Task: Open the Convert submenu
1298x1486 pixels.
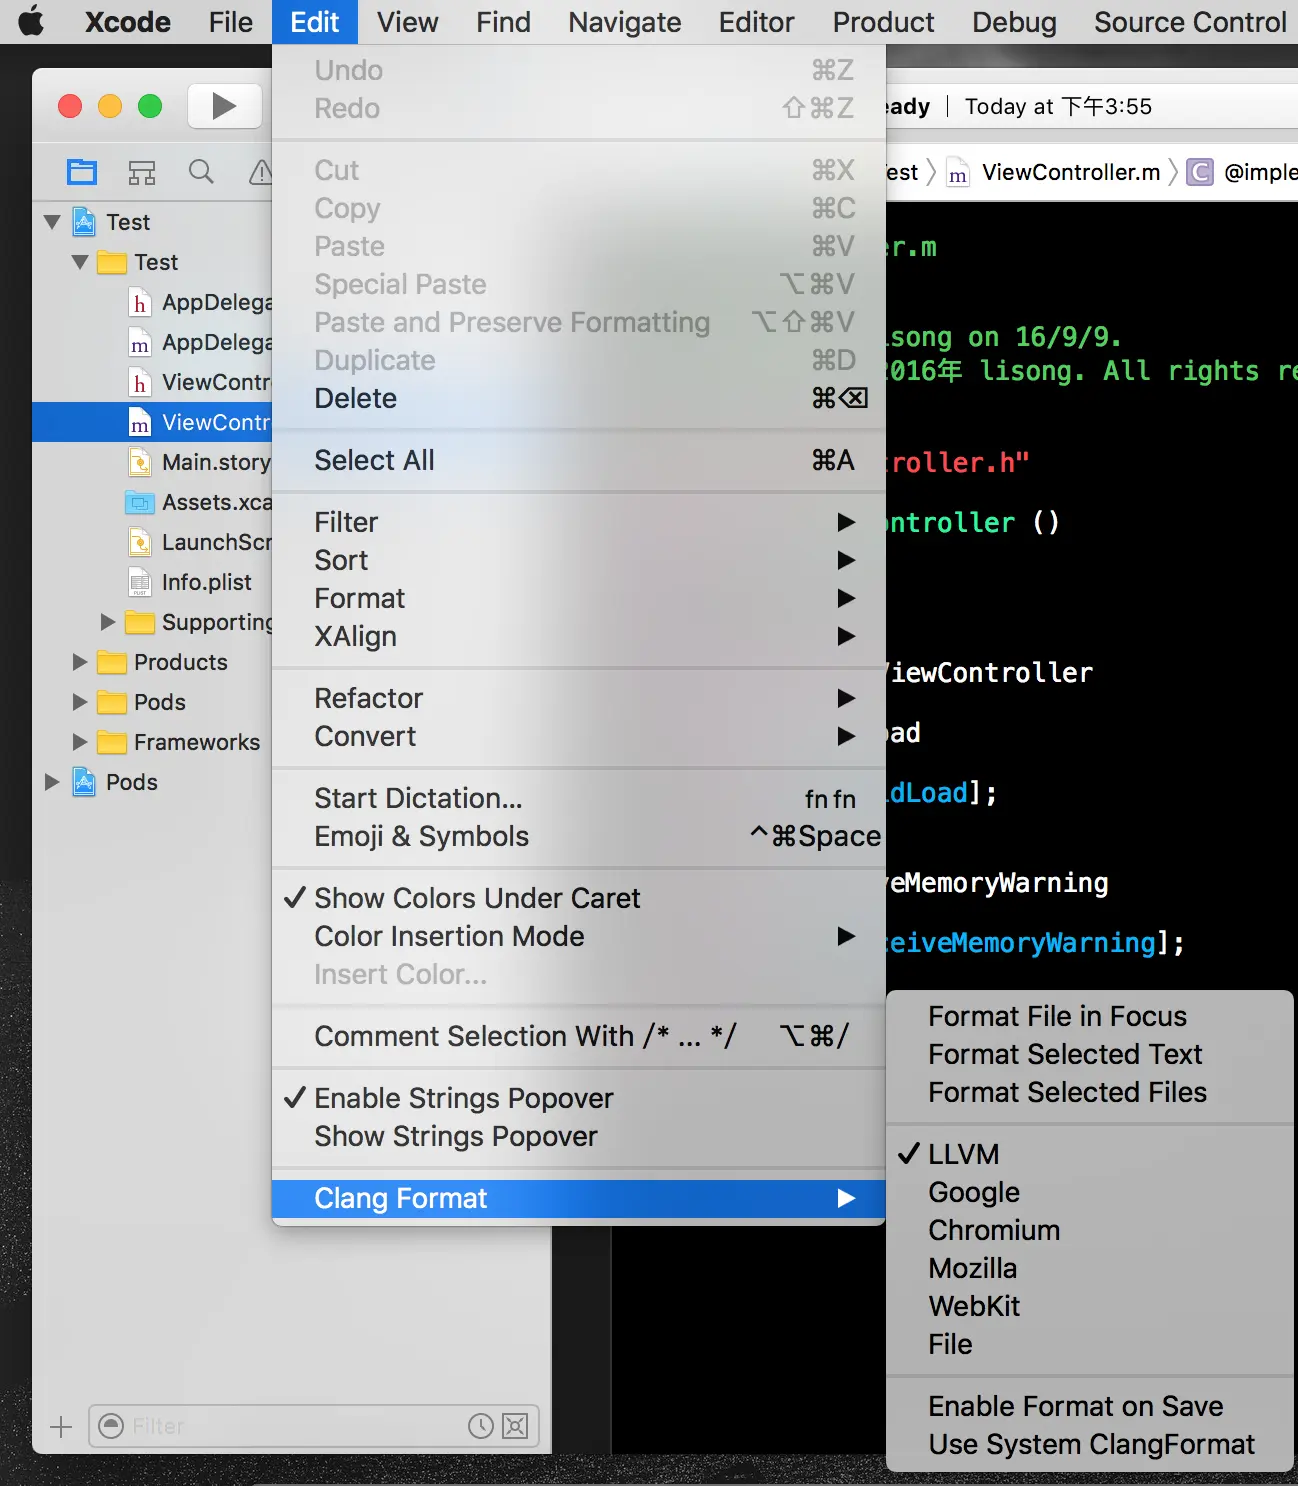Action: (578, 736)
